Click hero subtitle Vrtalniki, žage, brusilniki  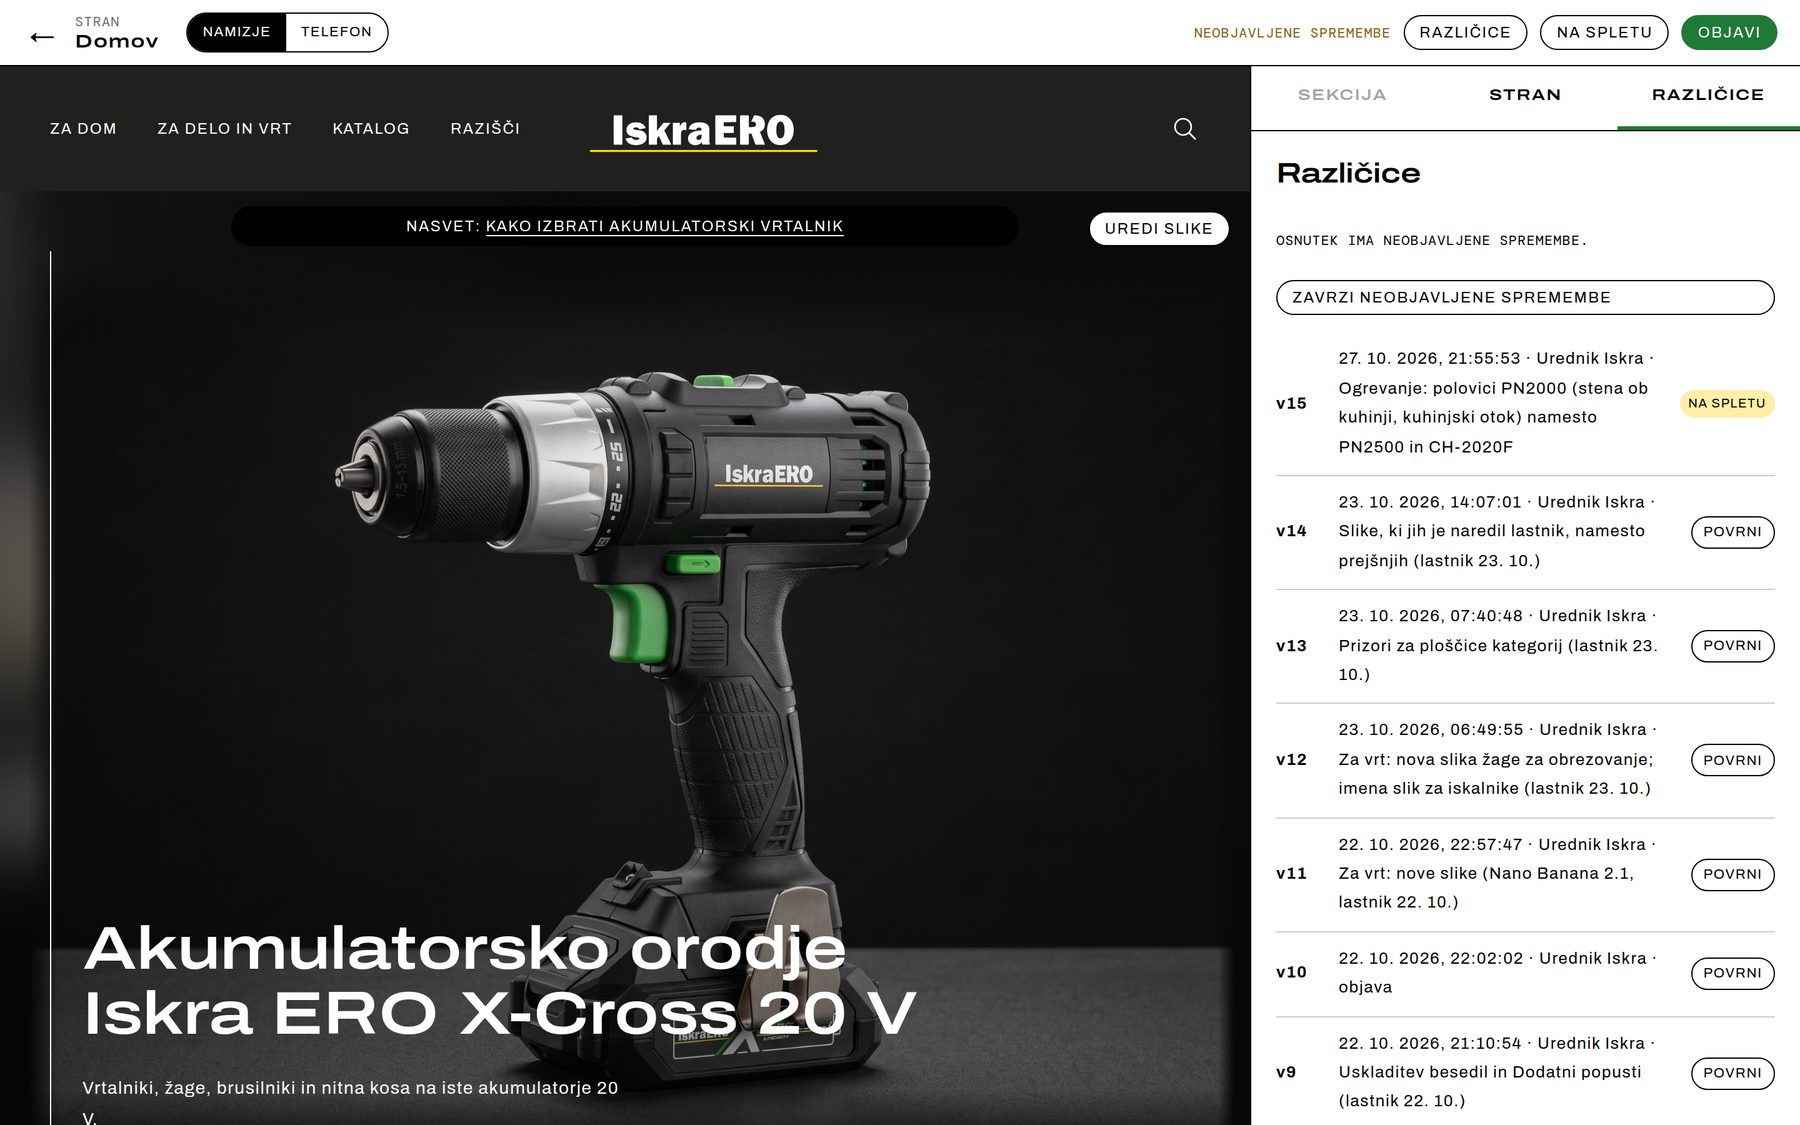click(350, 1102)
